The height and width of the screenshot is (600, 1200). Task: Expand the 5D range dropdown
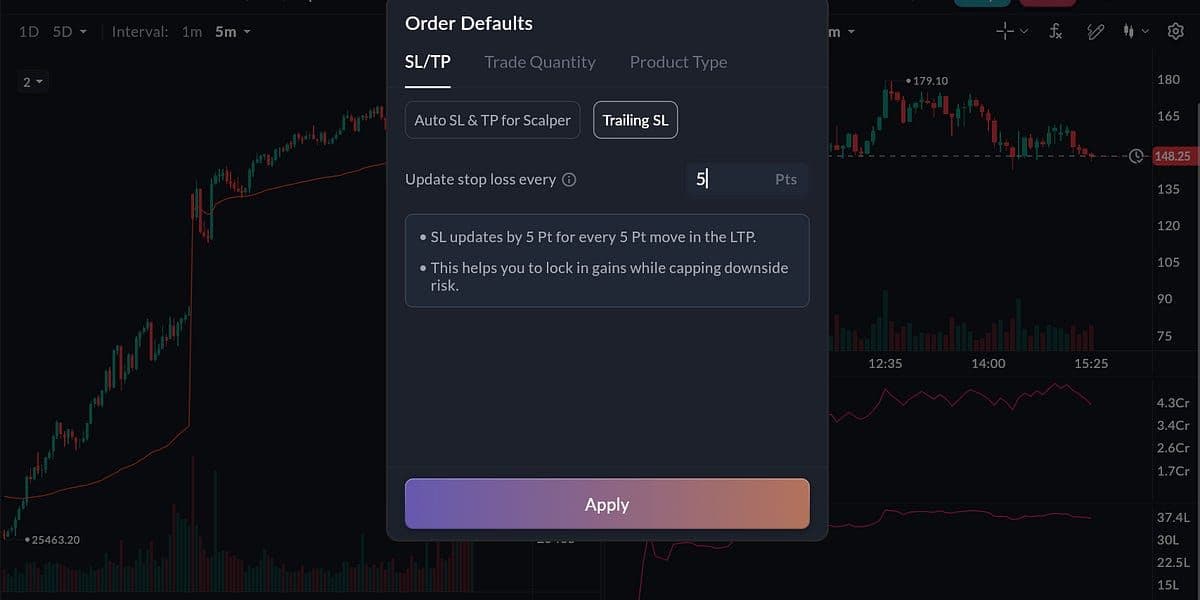click(69, 32)
